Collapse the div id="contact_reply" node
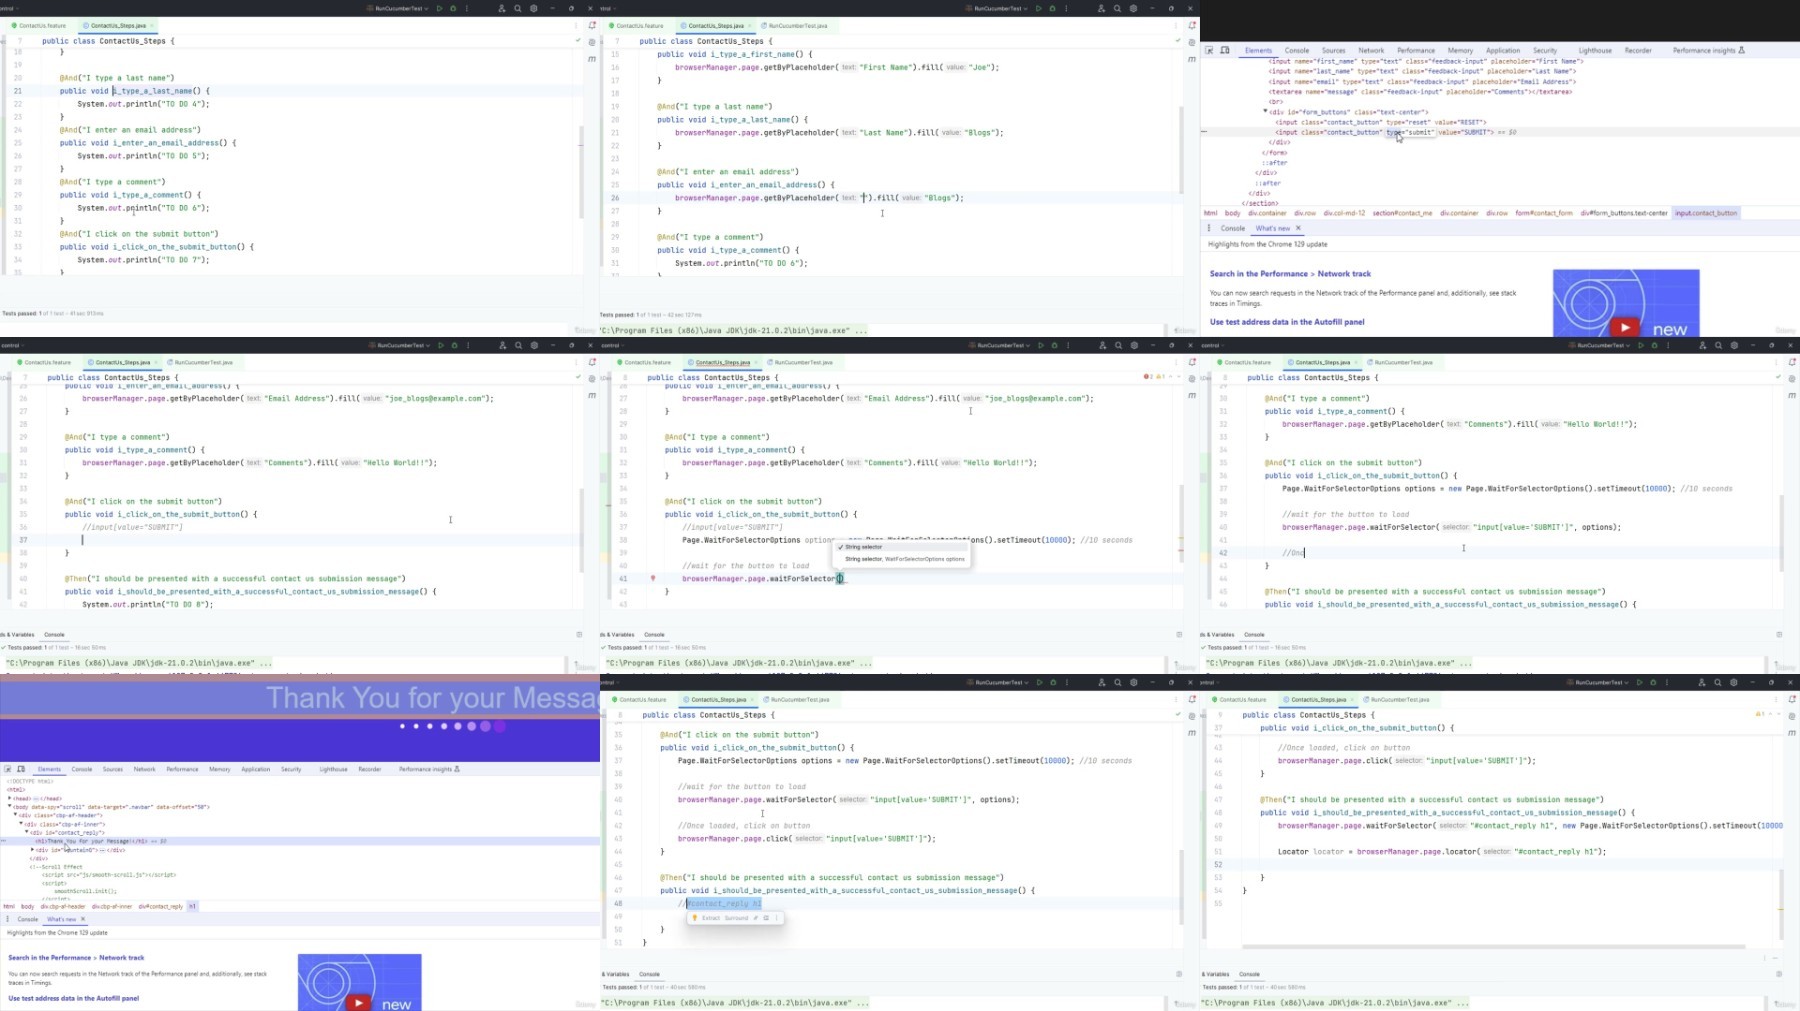The image size is (1800, 1011). [27, 832]
